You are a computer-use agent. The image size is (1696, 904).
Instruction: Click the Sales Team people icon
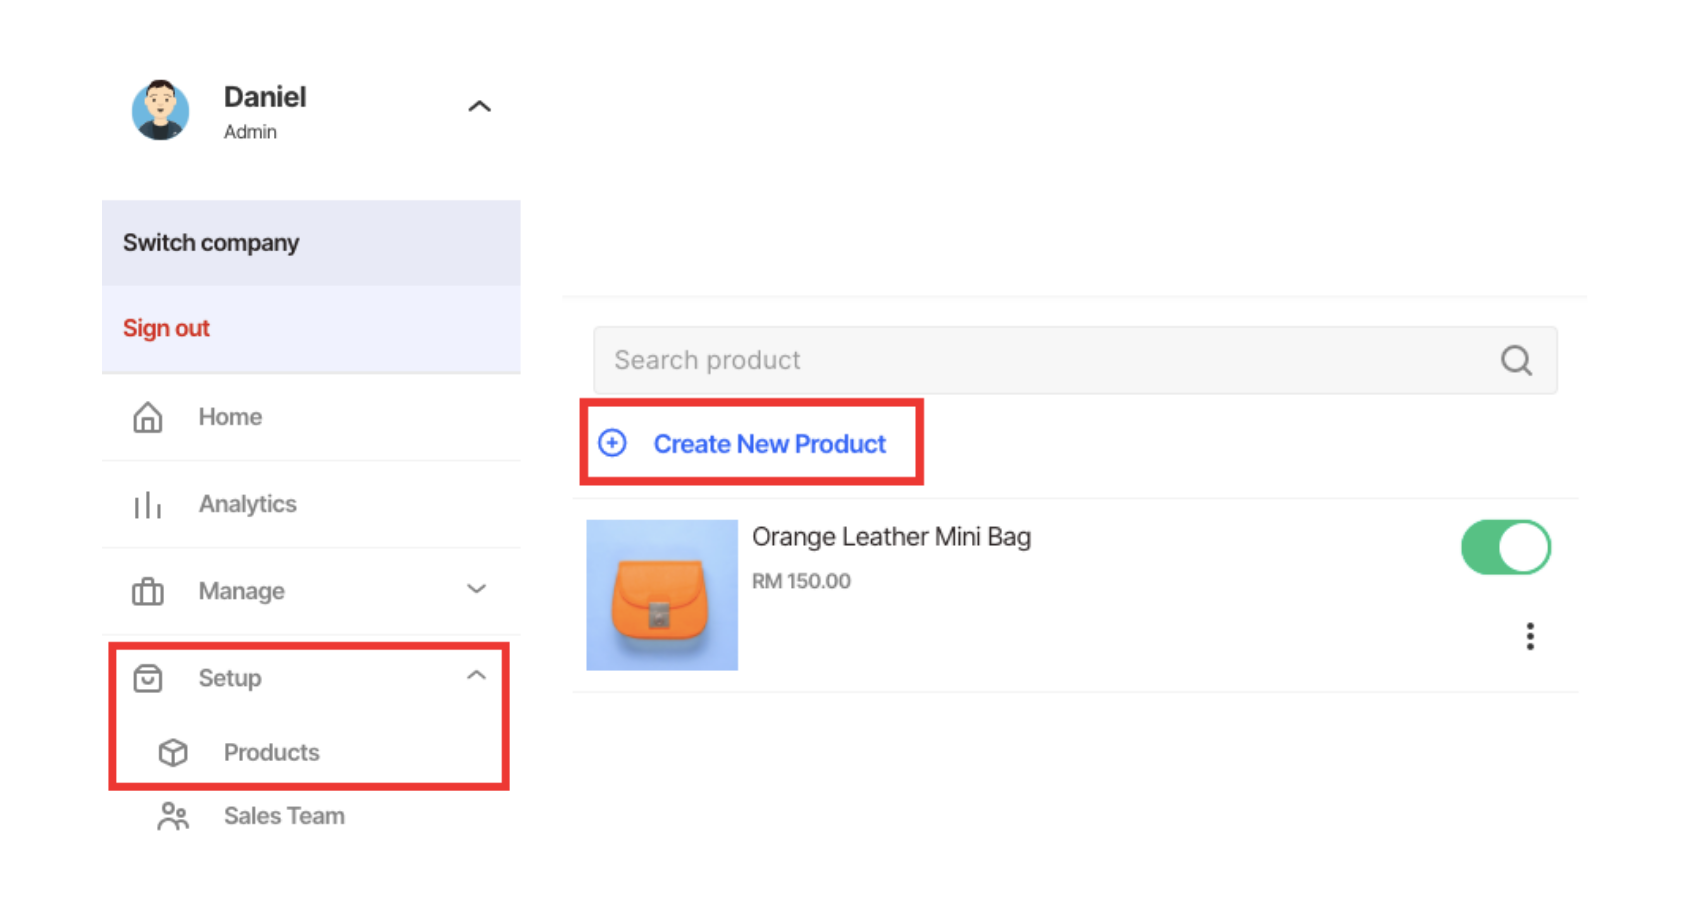click(x=173, y=817)
